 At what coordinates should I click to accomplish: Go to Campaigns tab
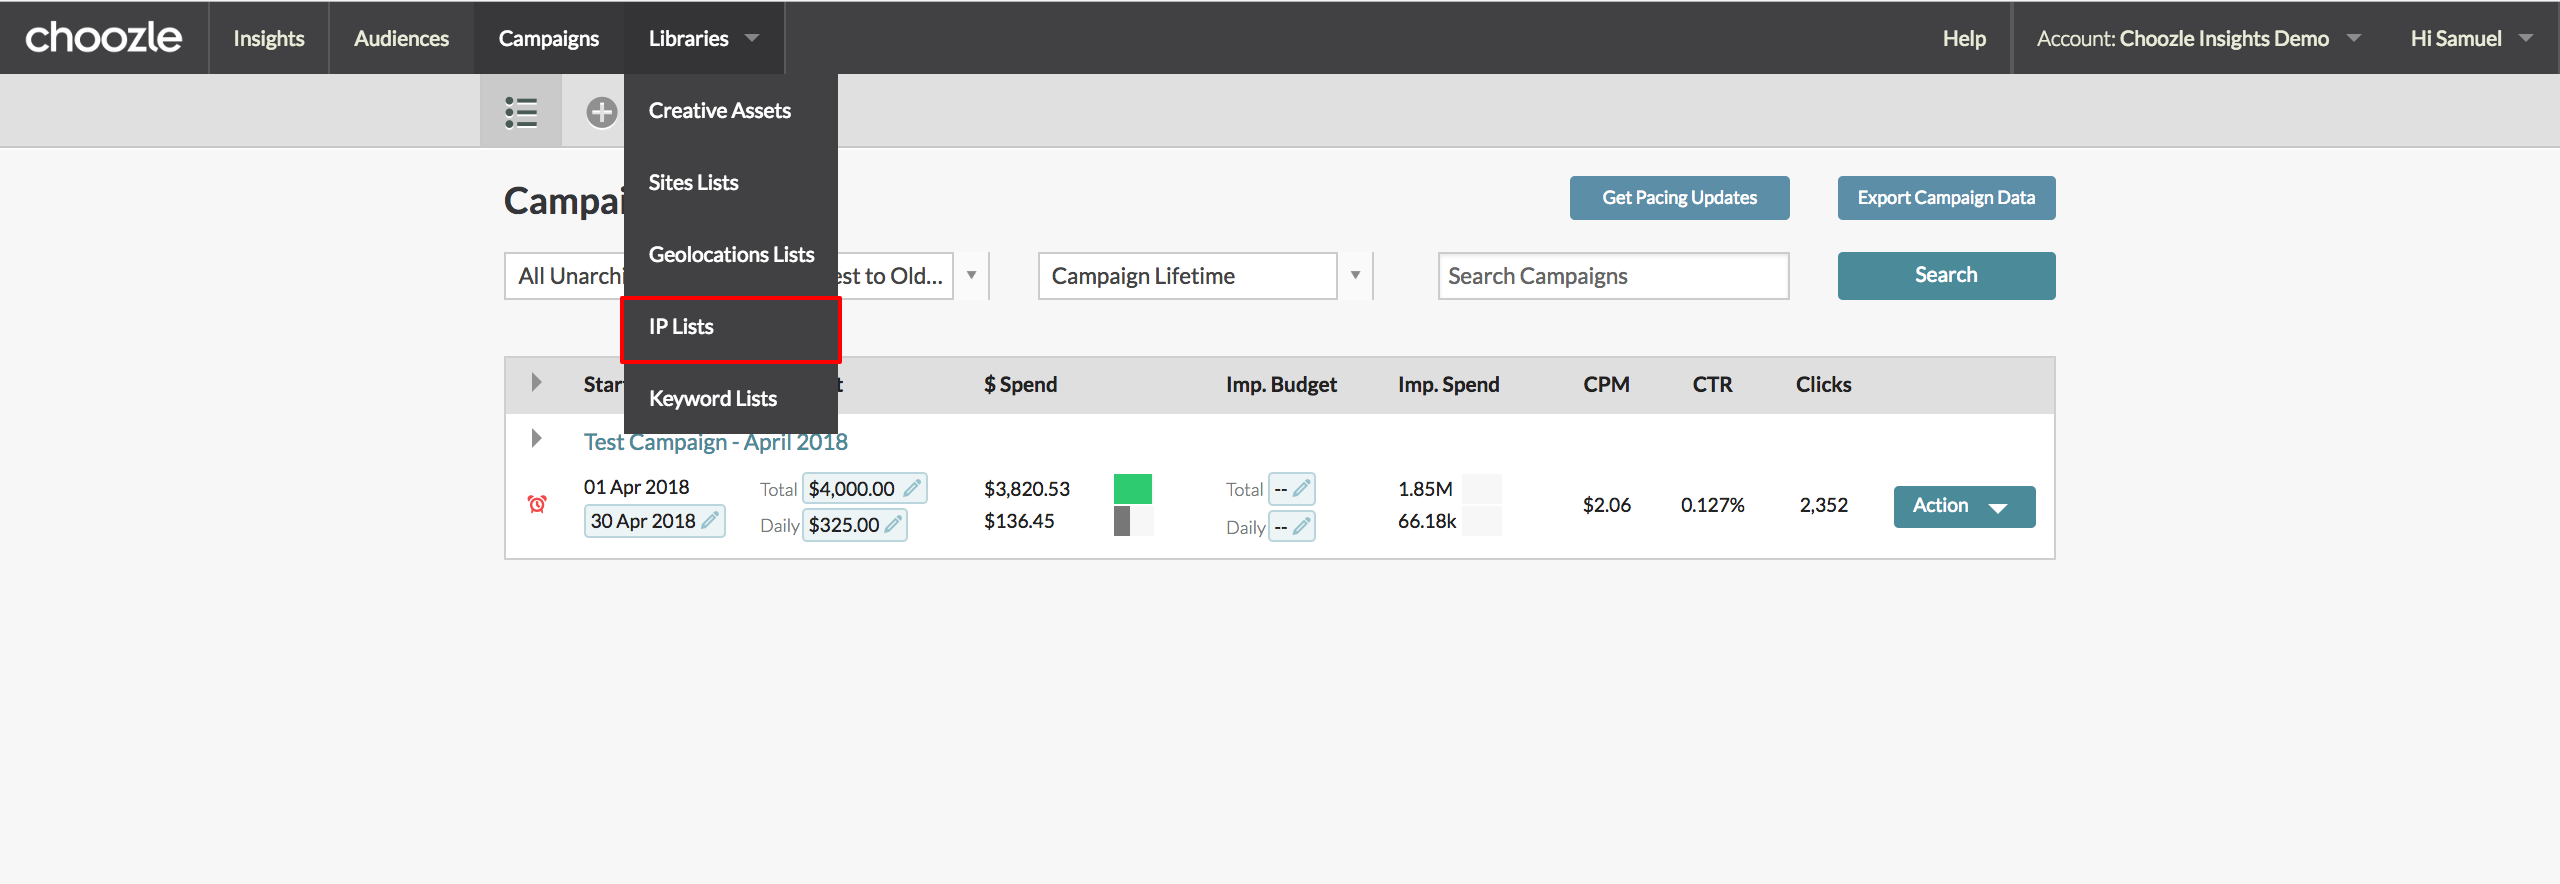pyautogui.click(x=549, y=38)
